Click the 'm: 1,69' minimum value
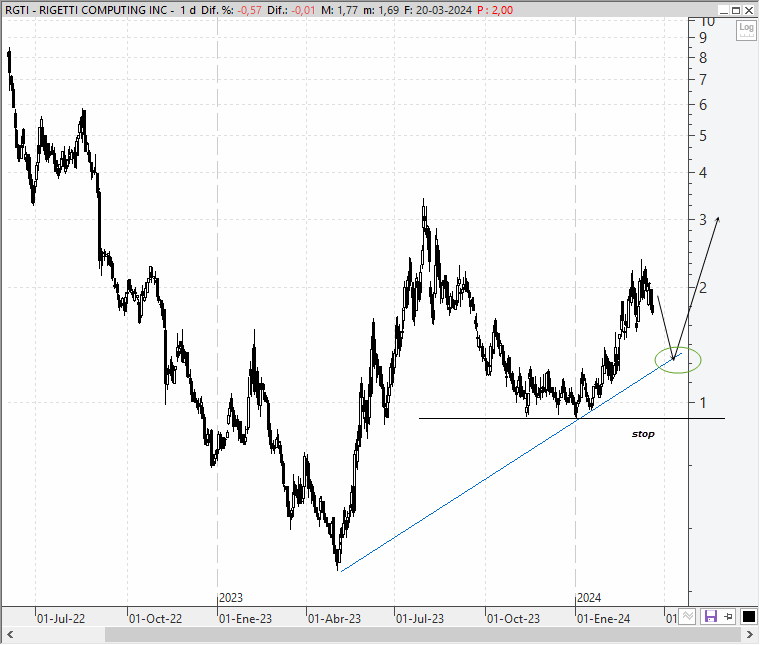 (x=381, y=10)
